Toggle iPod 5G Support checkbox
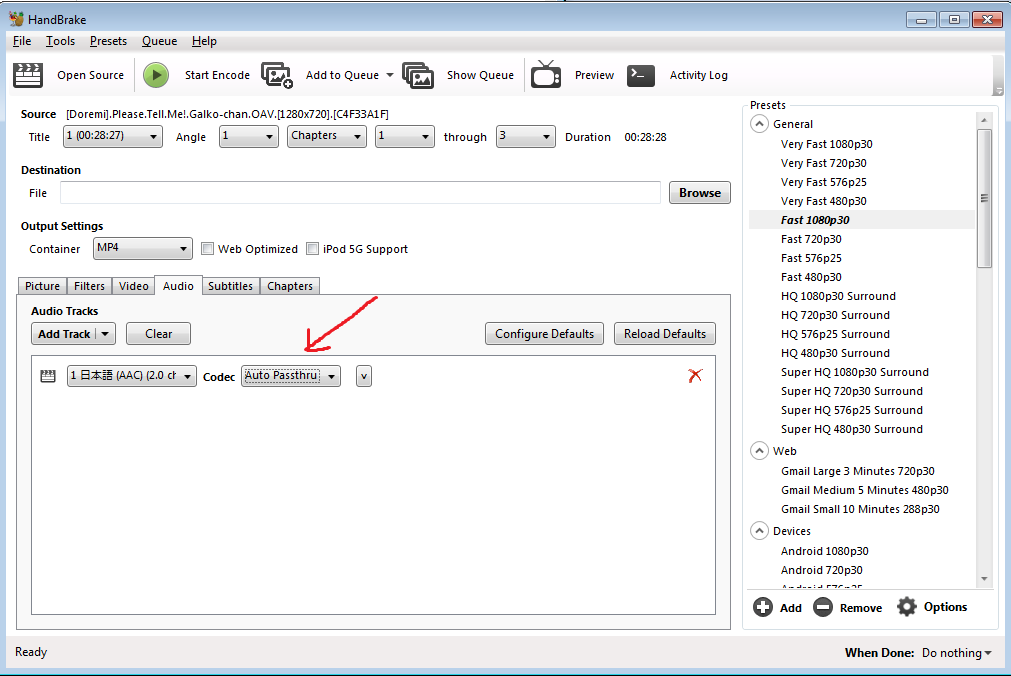The image size is (1011, 676). (313, 249)
